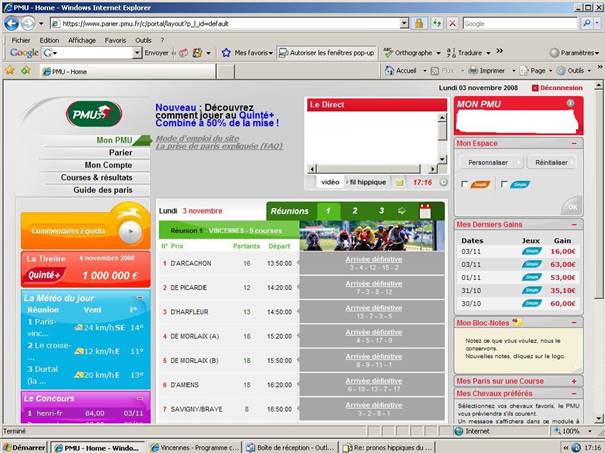Open Arrivée définitive for D'AMIENS race
The image size is (605, 453).
[x=373, y=381]
